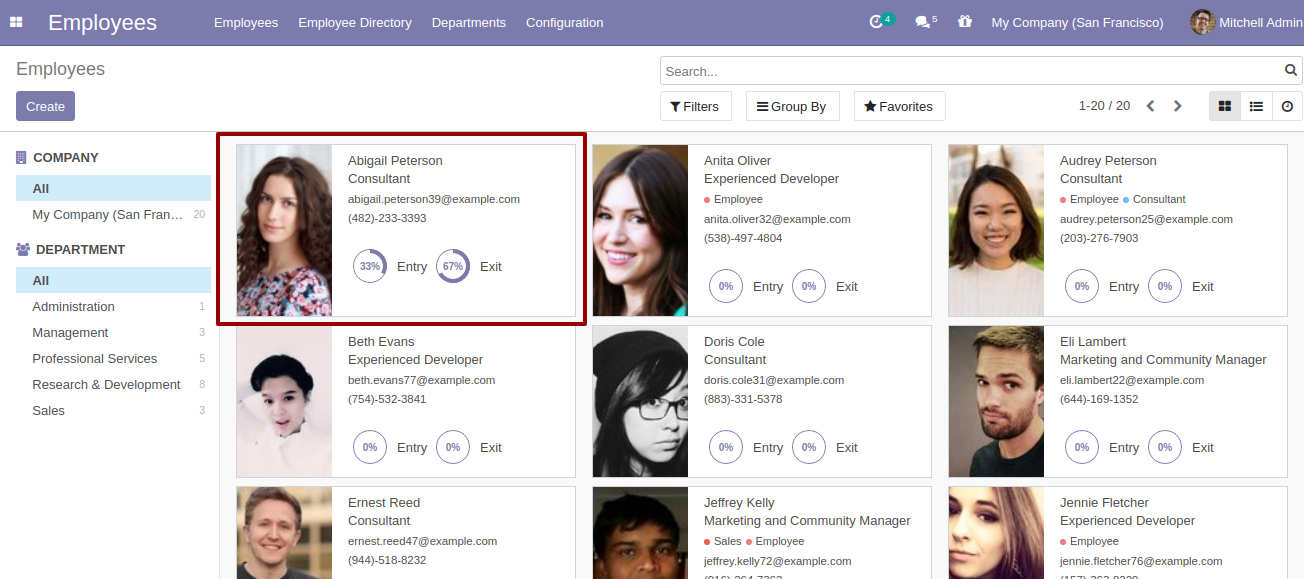Click beth.evans77@example.com email
The height and width of the screenshot is (579, 1304).
[x=422, y=380]
